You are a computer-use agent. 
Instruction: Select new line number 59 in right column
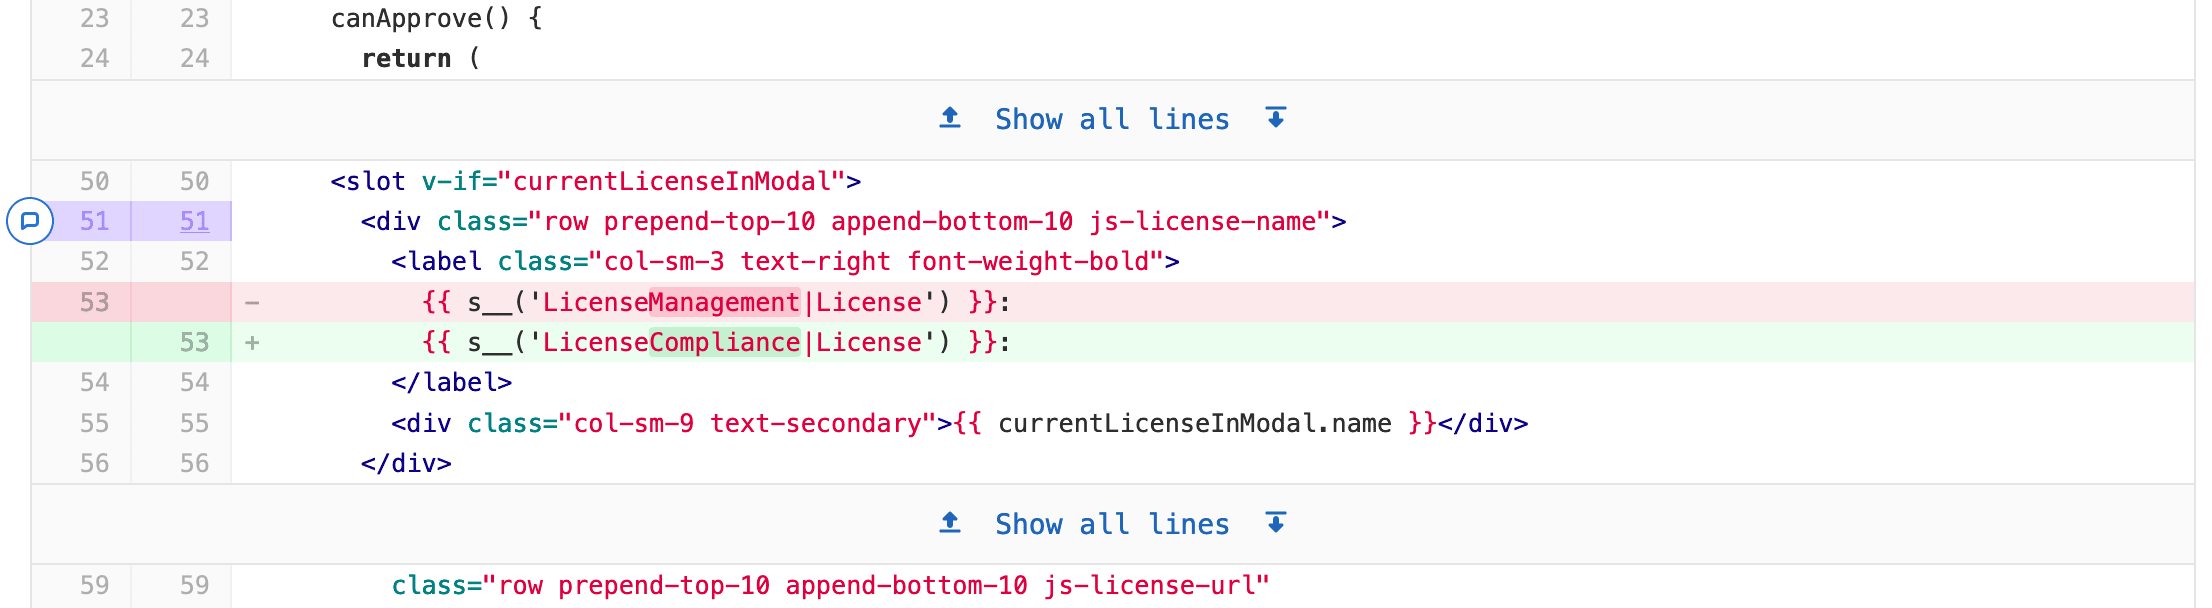pos(194,585)
